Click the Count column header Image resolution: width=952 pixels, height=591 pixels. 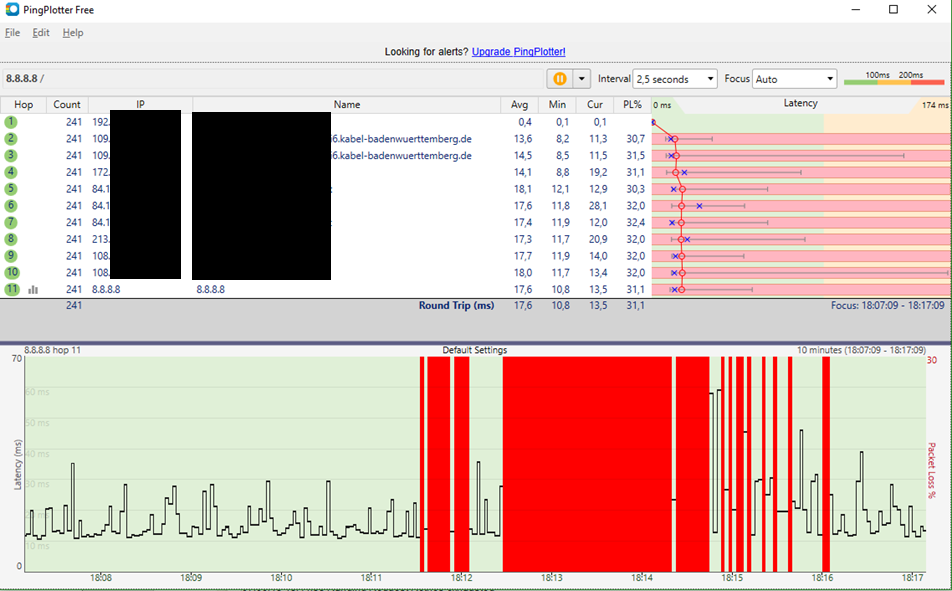click(x=67, y=104)
